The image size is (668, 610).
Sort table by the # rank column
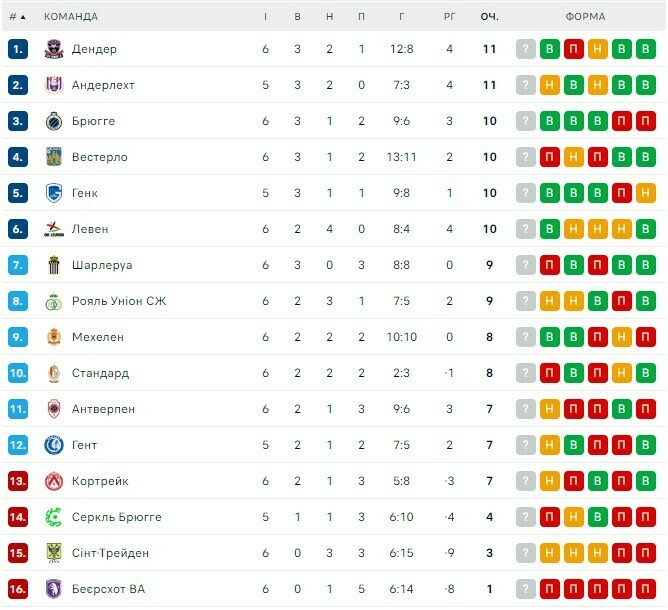(x=17, y=16)
